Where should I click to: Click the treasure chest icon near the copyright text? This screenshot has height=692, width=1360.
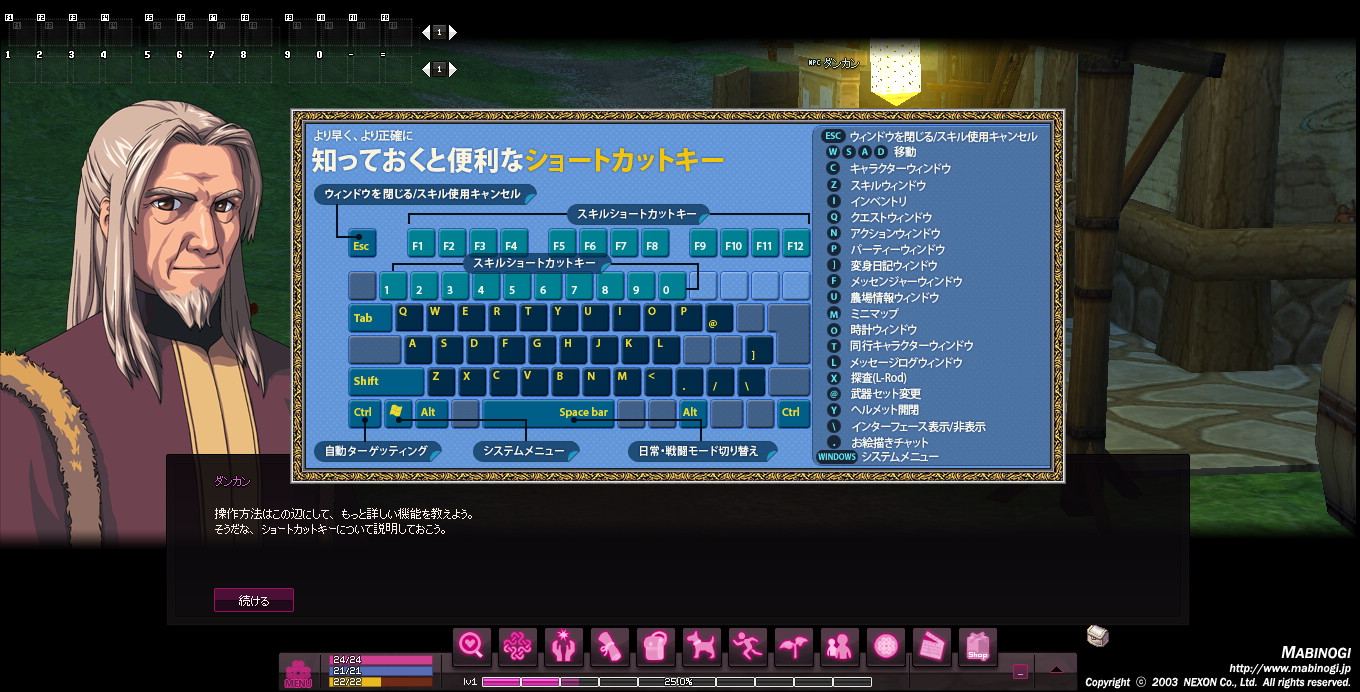tap(1098, 635)
